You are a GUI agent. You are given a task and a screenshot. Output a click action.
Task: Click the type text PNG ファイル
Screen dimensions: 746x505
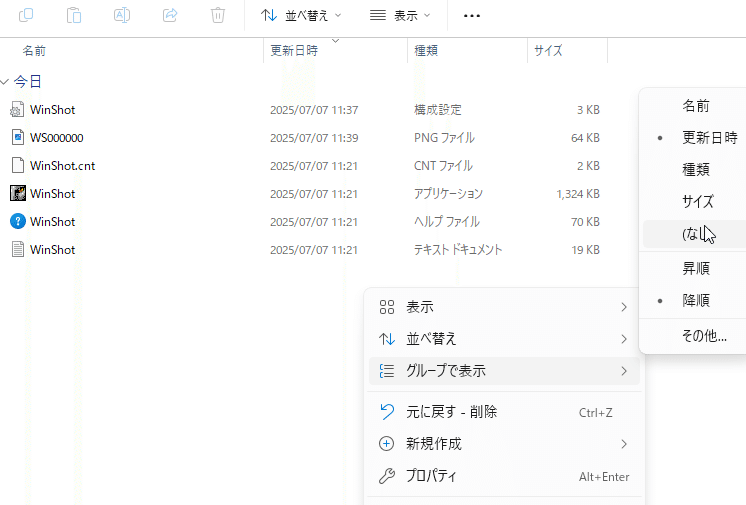(444, 138)
